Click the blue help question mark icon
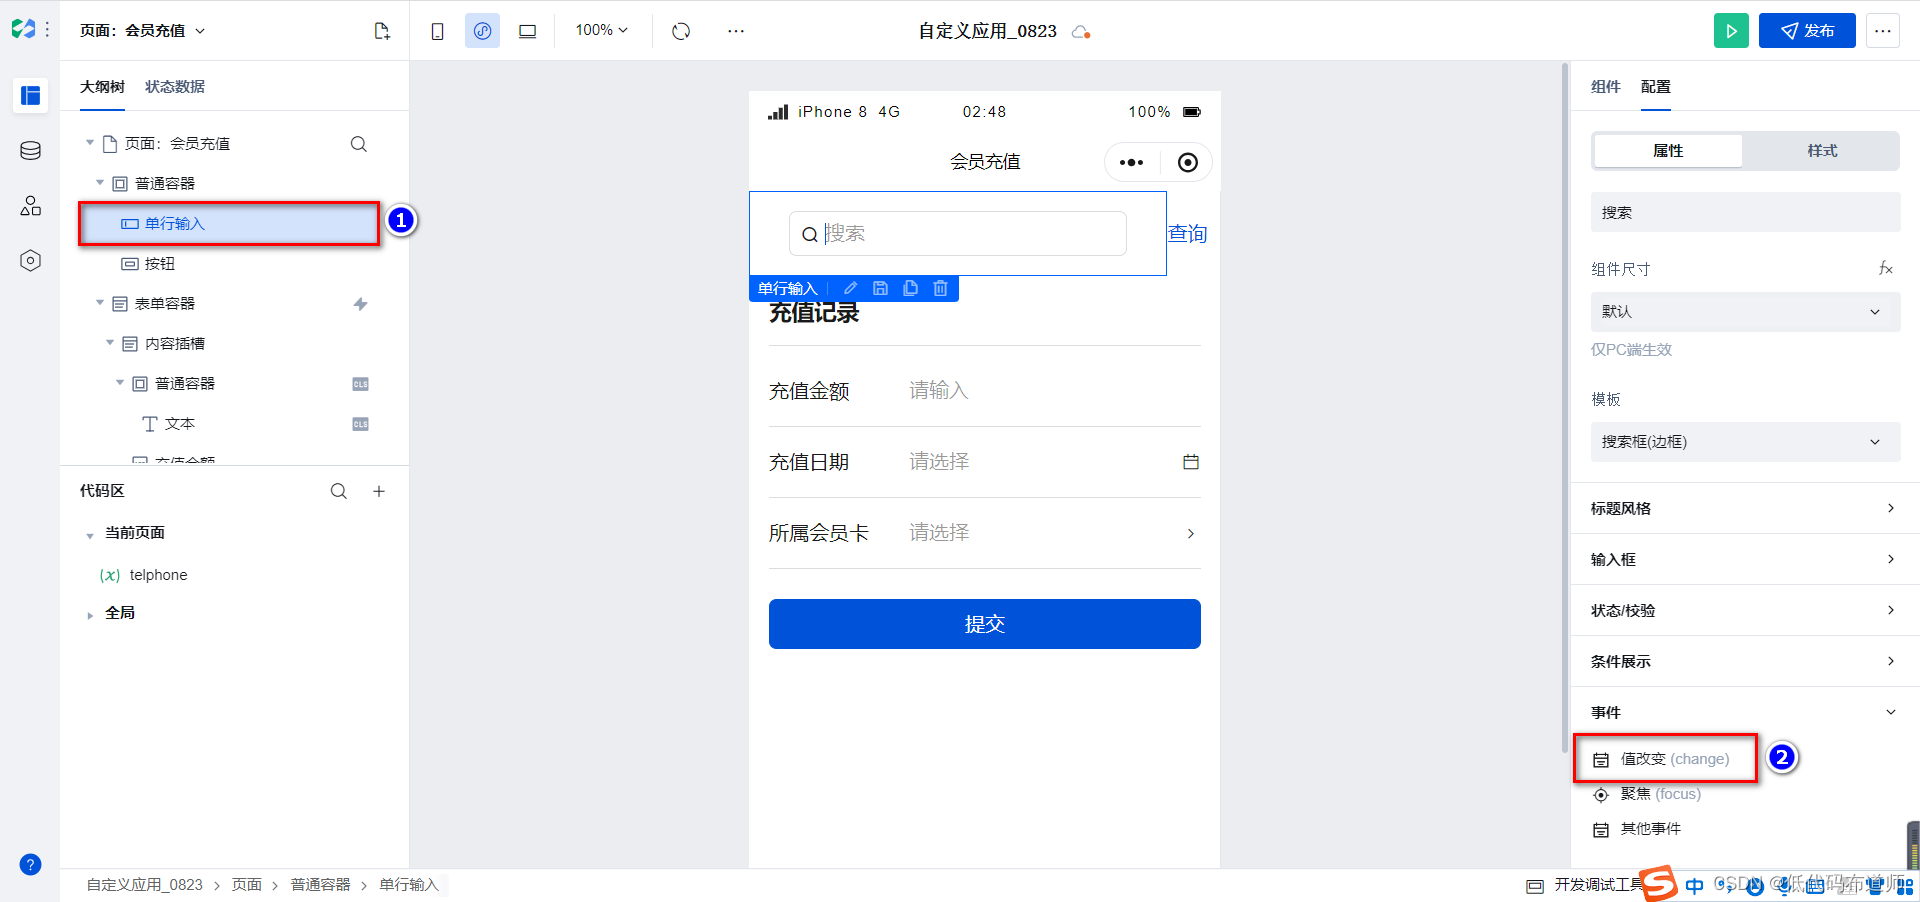 pos(31,865)
